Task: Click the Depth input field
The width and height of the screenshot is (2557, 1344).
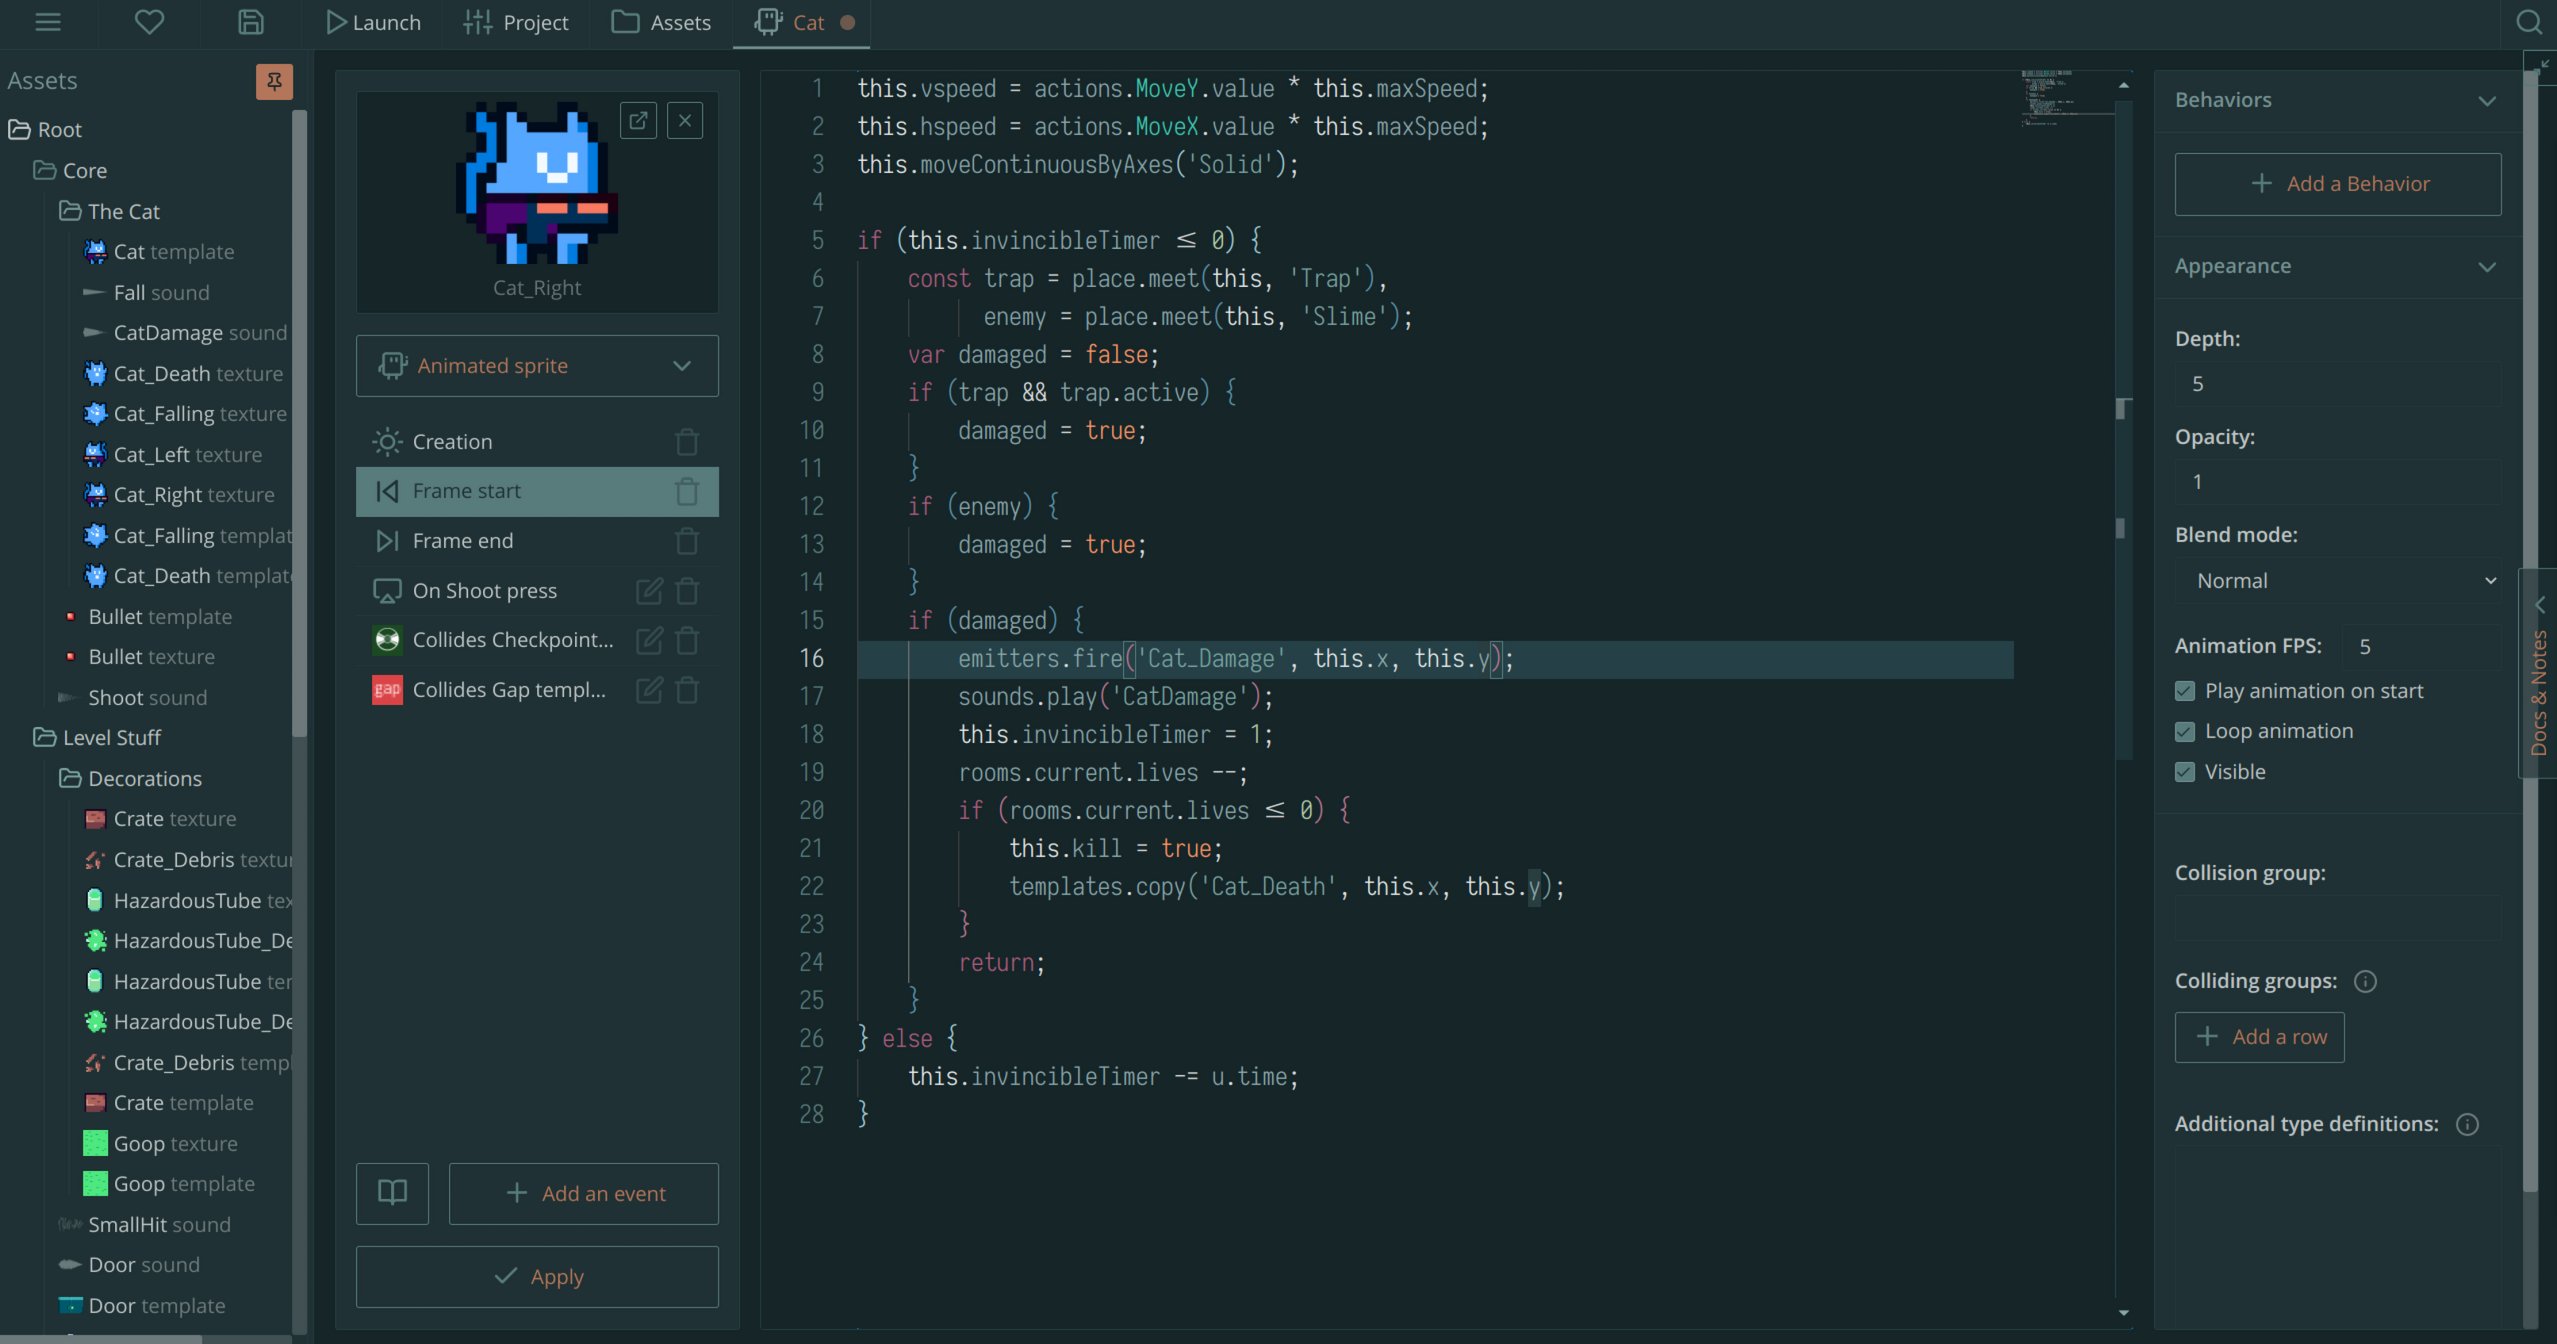Action: [x=2338, y=384]
